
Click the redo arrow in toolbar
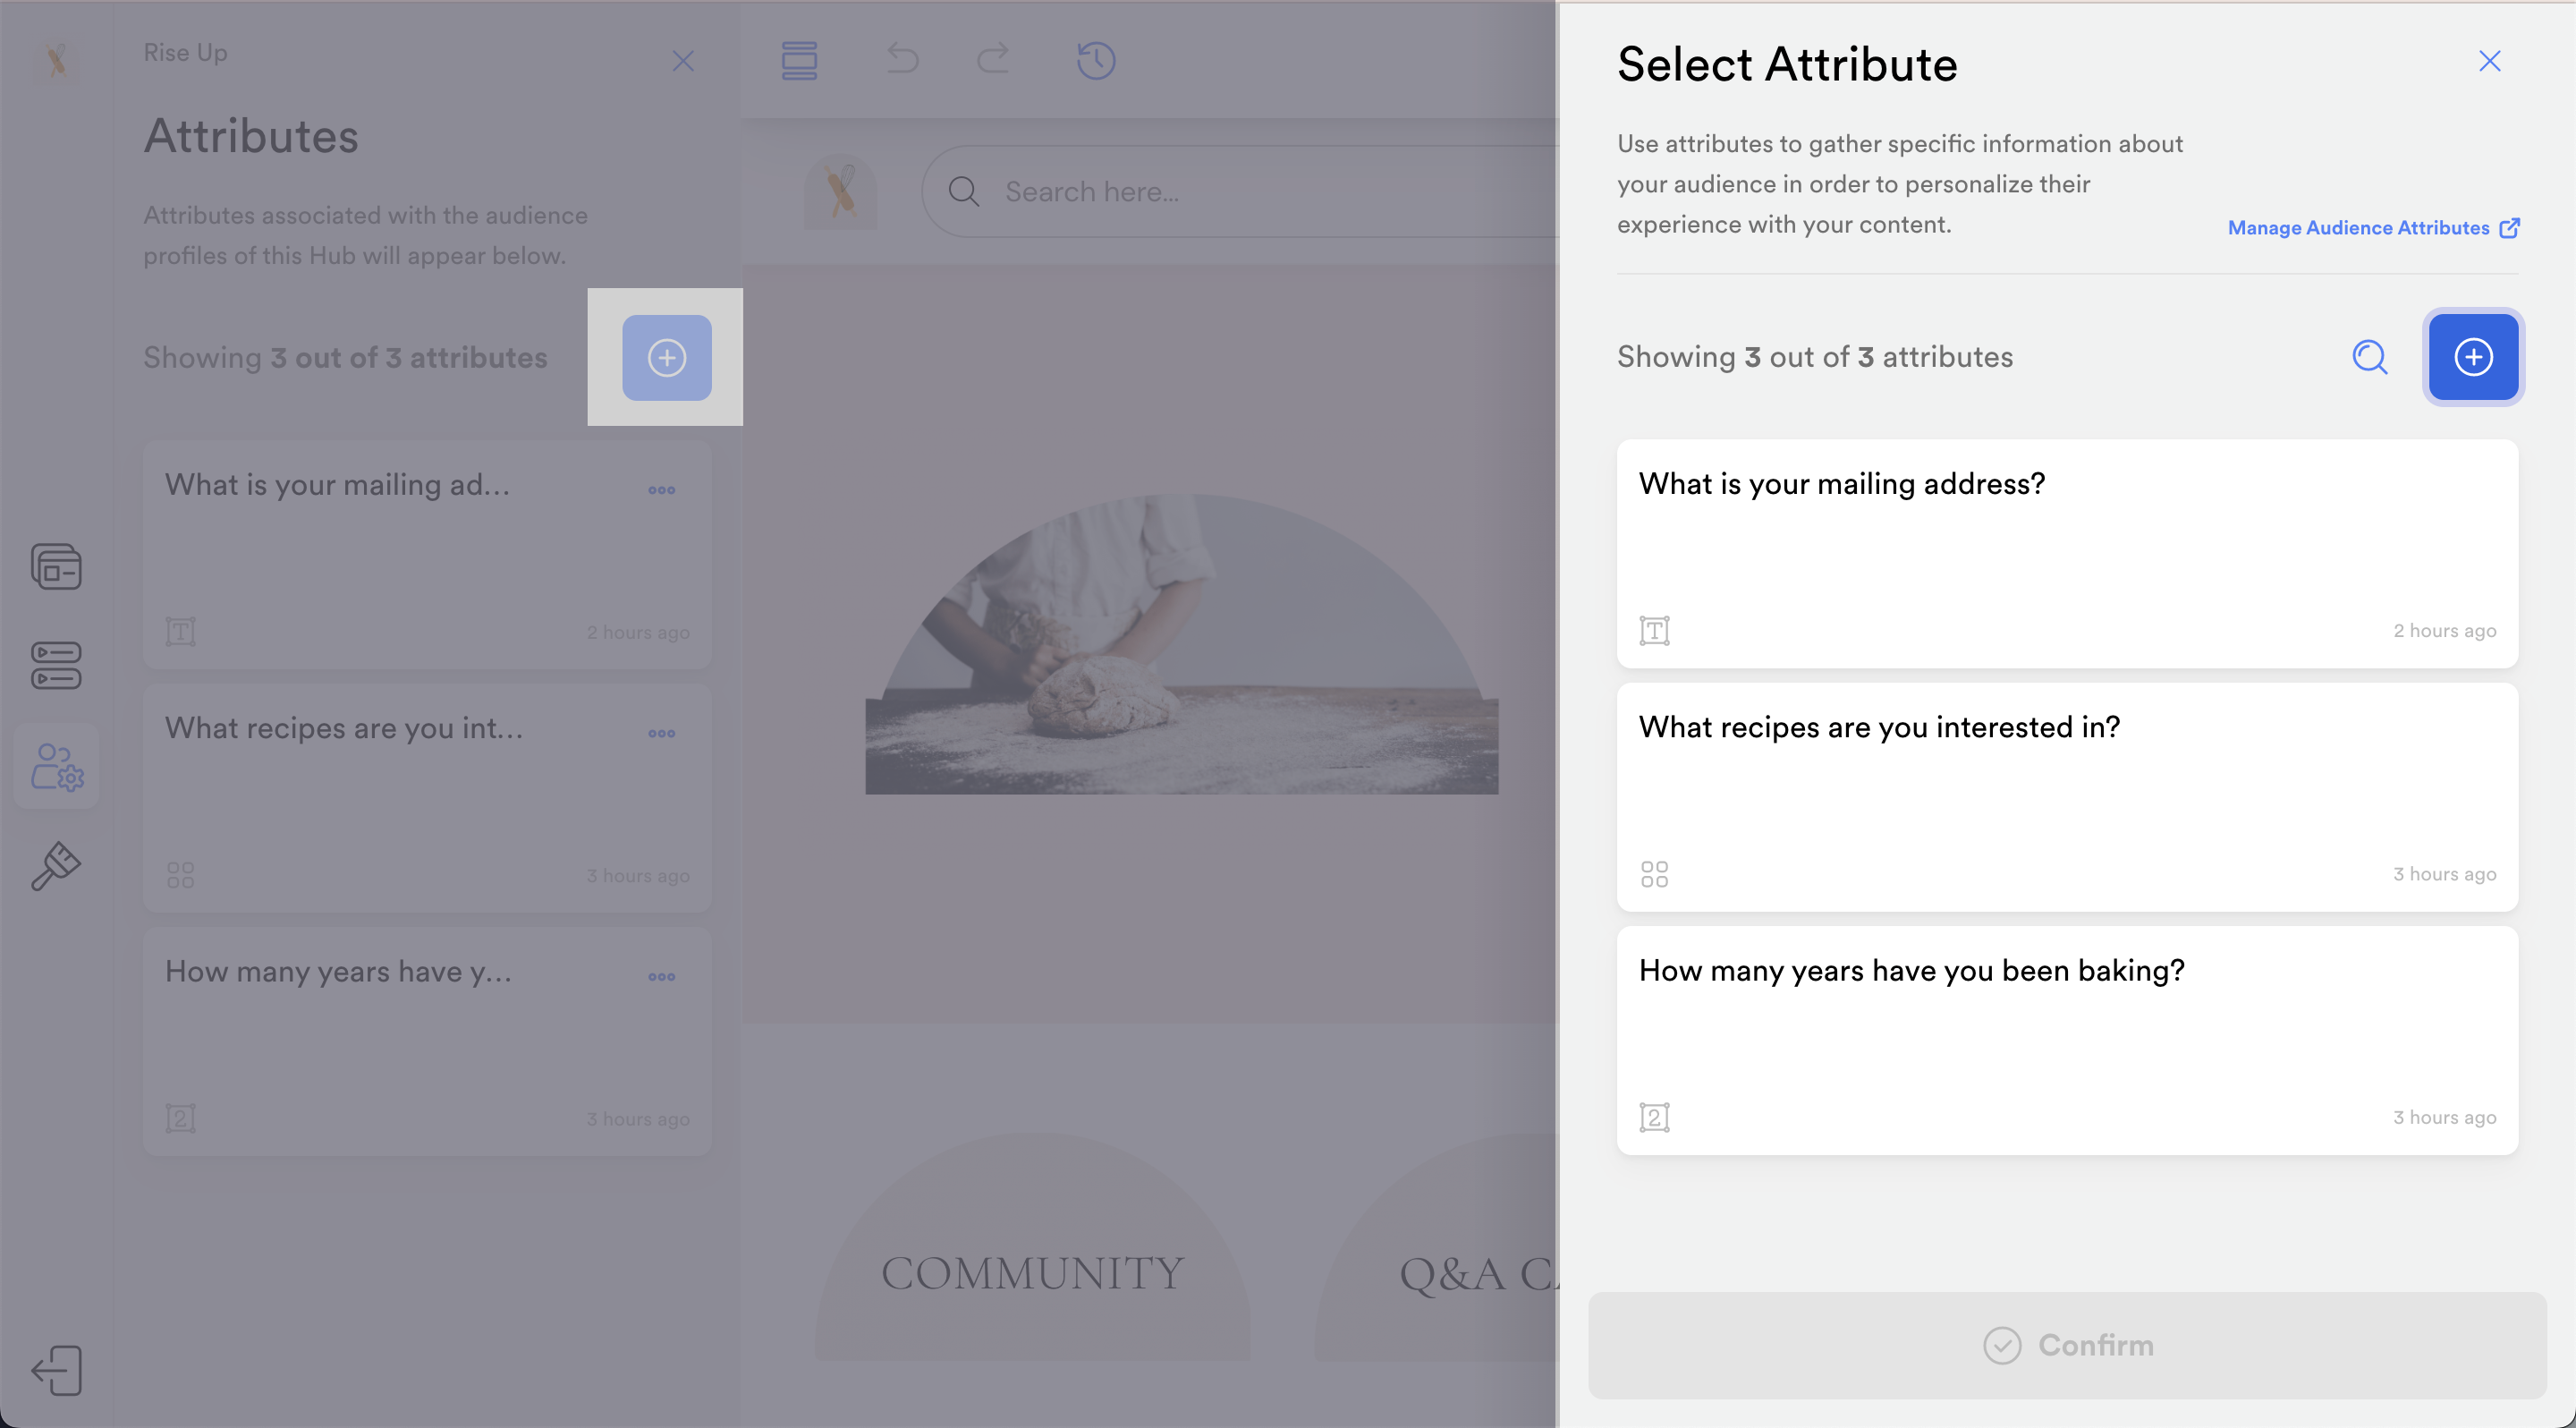point(993,60)
